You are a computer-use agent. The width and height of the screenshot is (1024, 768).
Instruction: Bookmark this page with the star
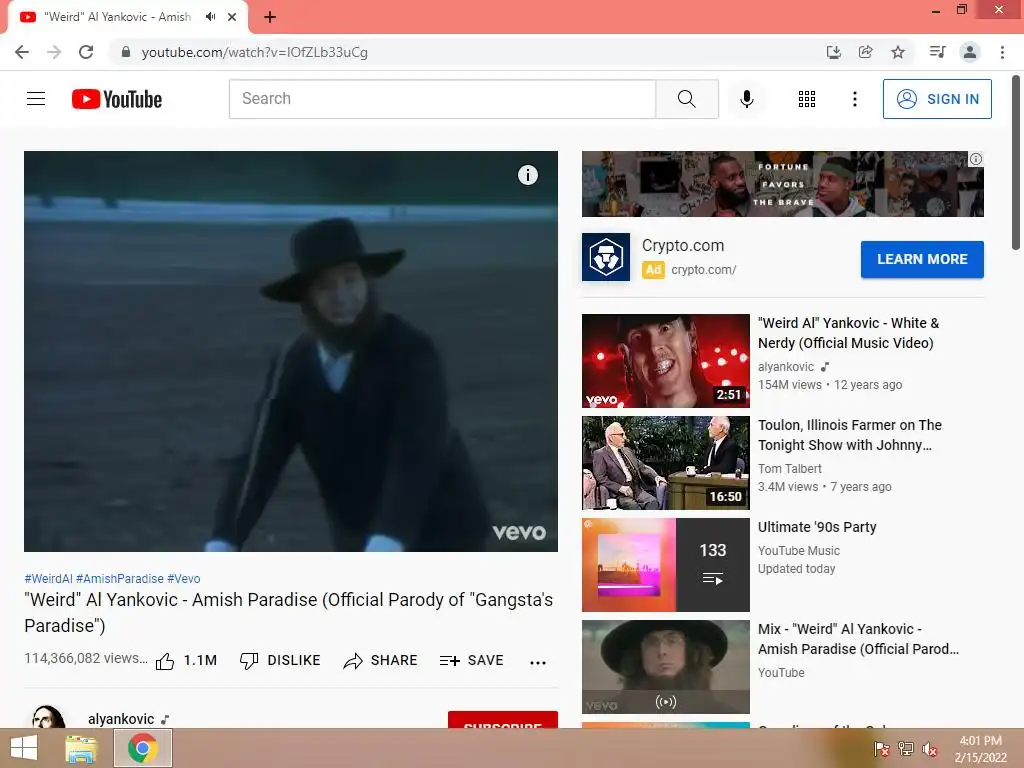(x=898, y=52)
